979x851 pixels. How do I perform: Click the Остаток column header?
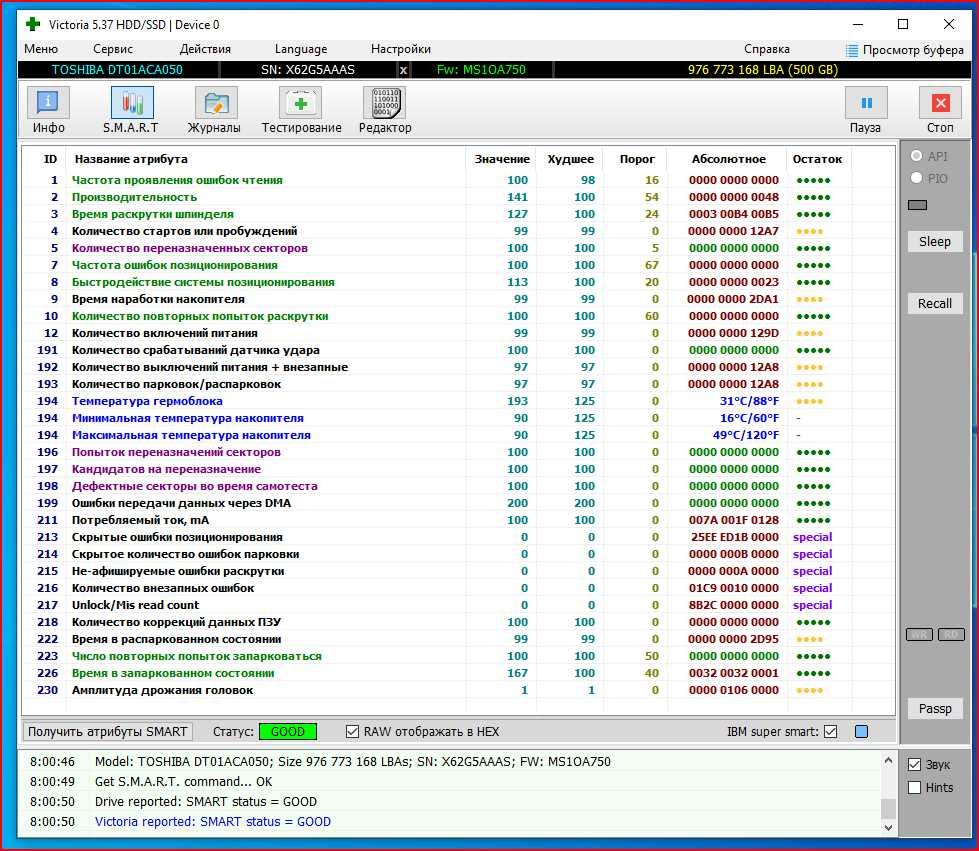pos(817,159)
